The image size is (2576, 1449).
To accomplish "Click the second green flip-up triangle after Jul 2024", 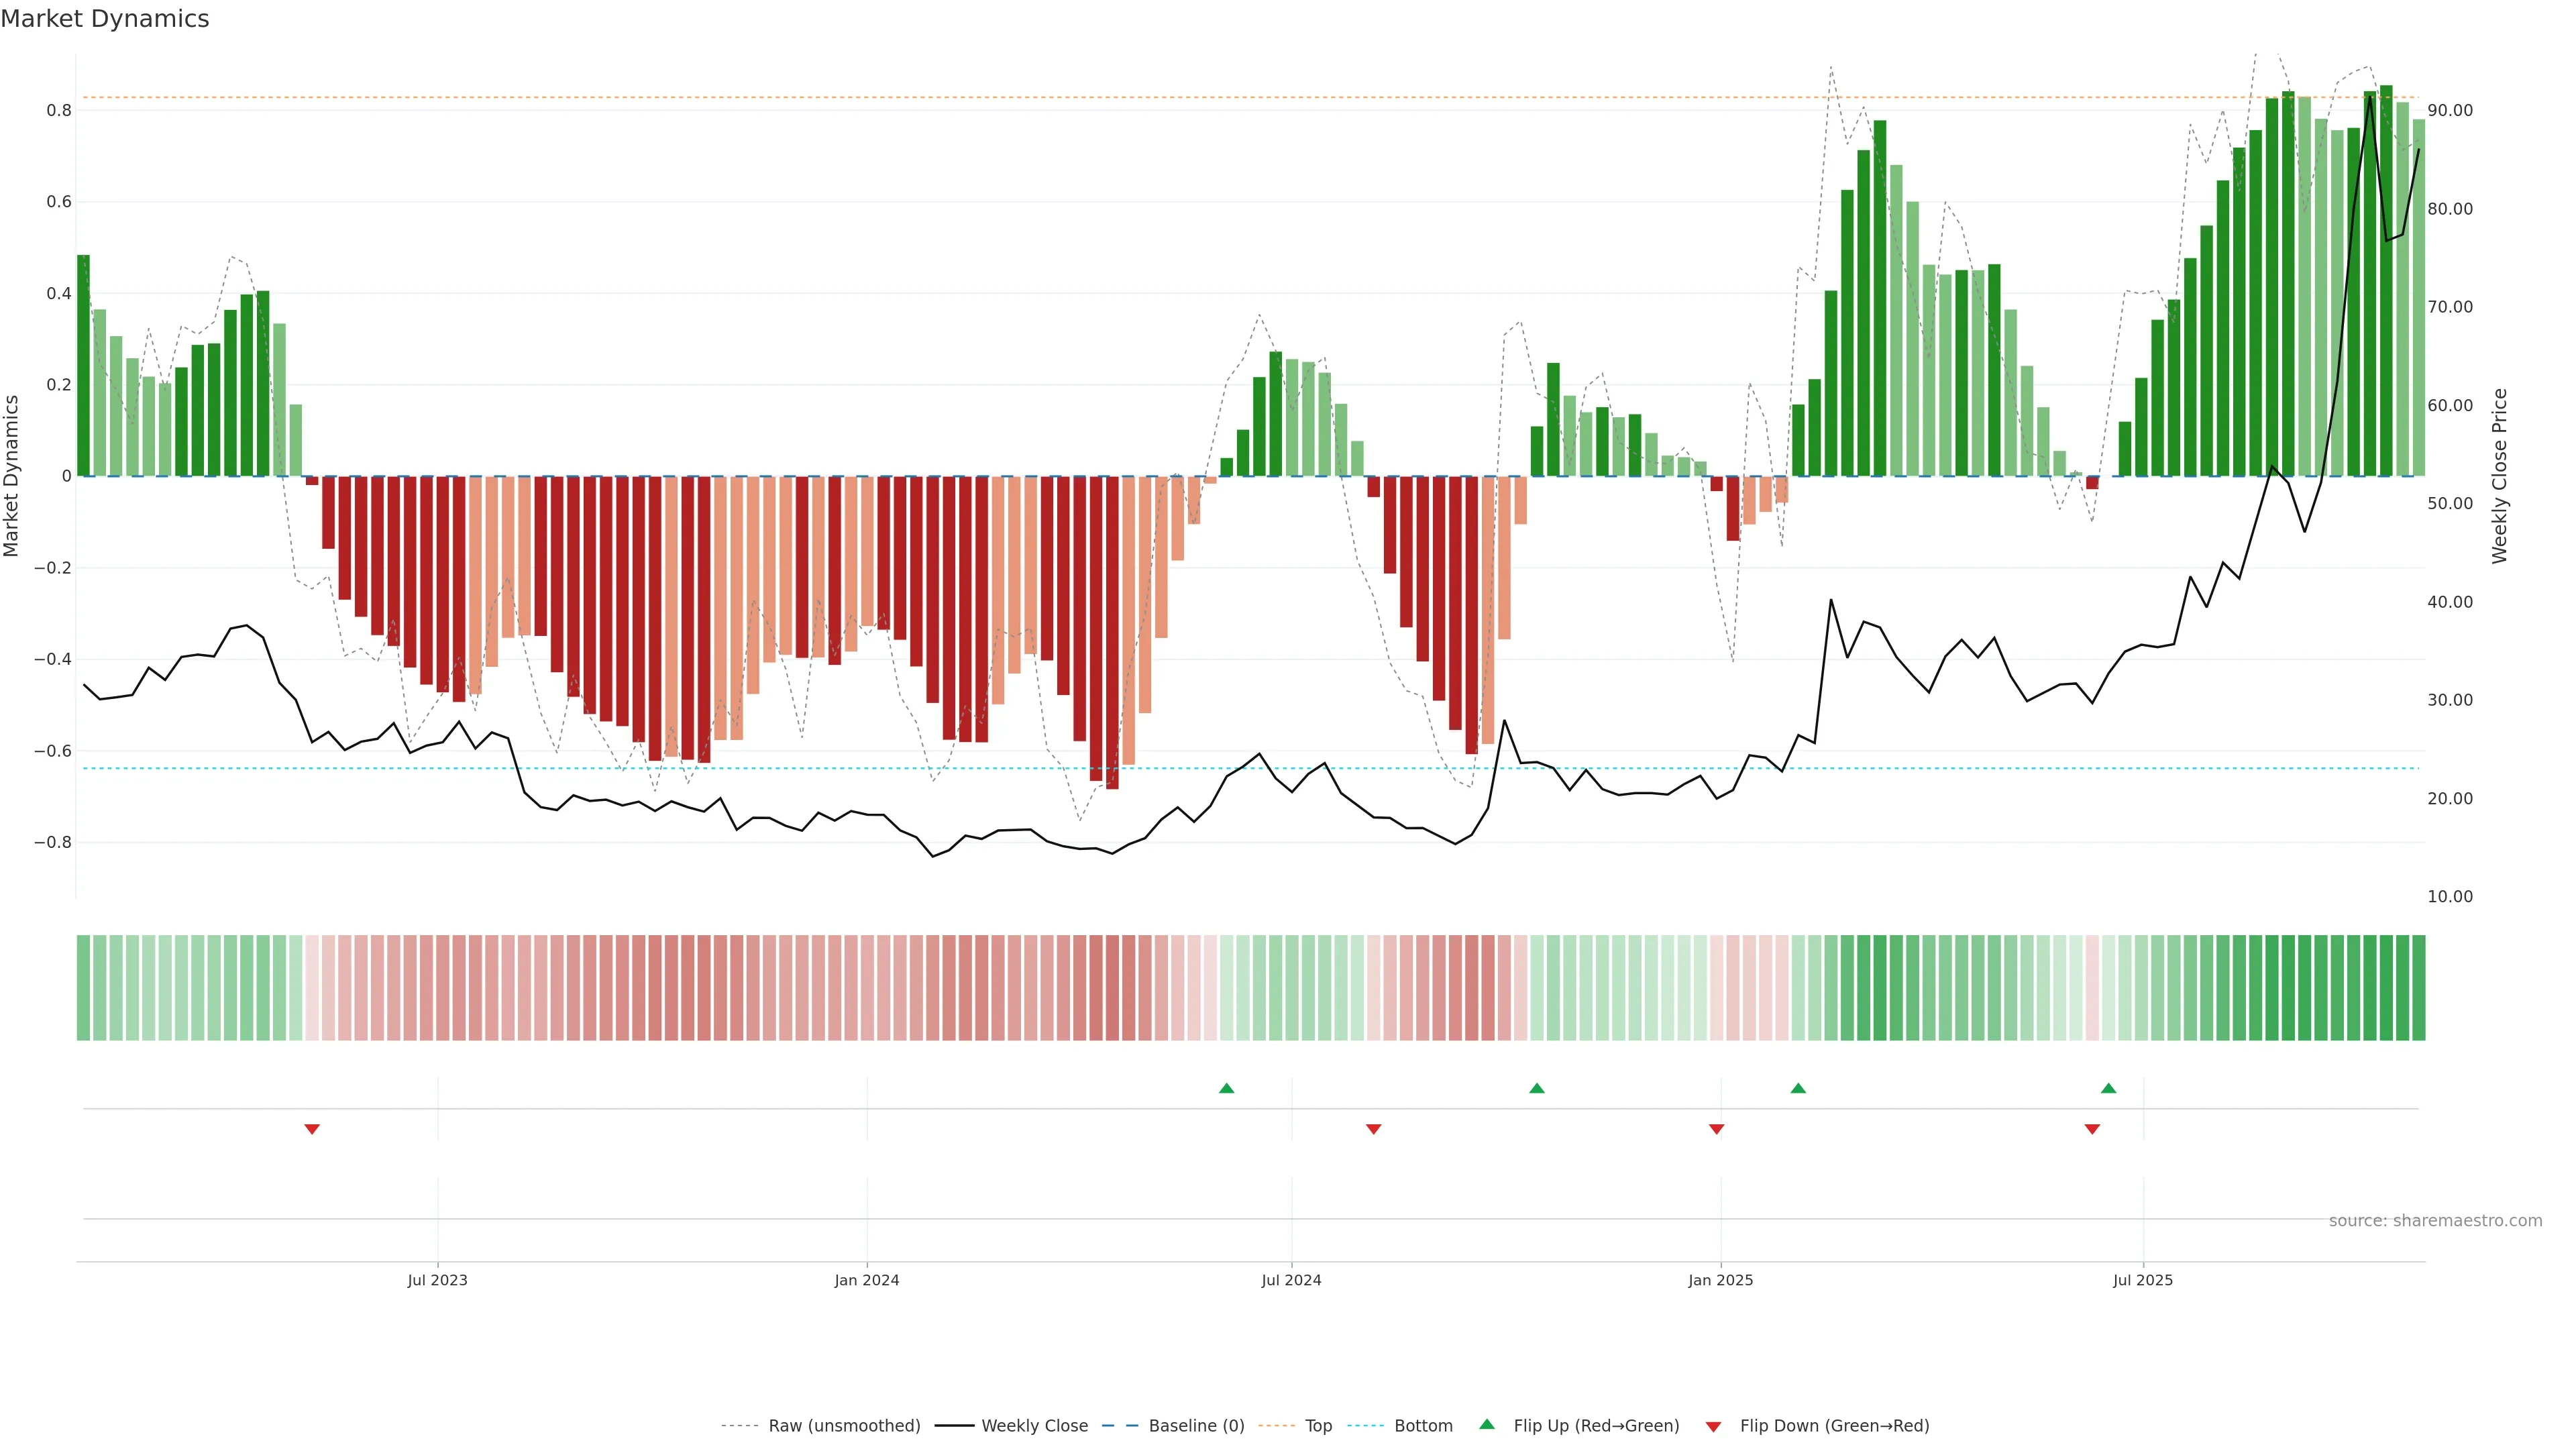I will (1537, 1088).
